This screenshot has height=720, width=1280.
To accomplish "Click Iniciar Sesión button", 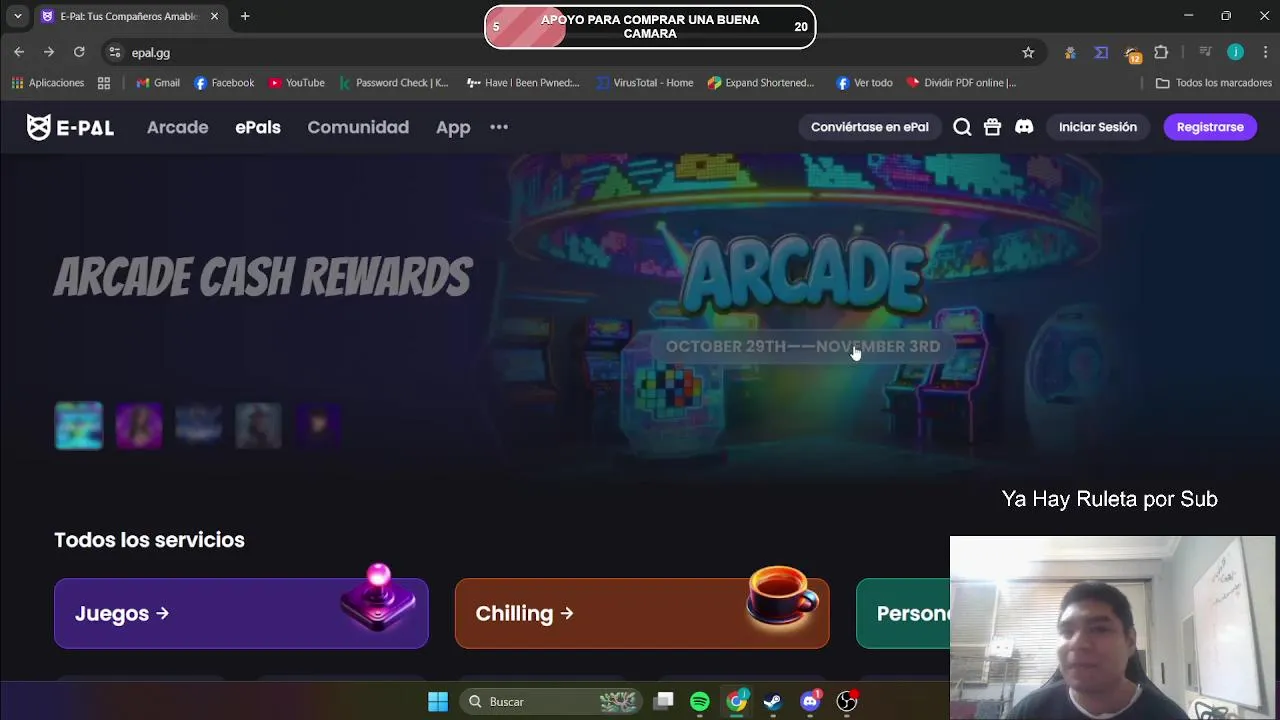I will pos(1098,127).
